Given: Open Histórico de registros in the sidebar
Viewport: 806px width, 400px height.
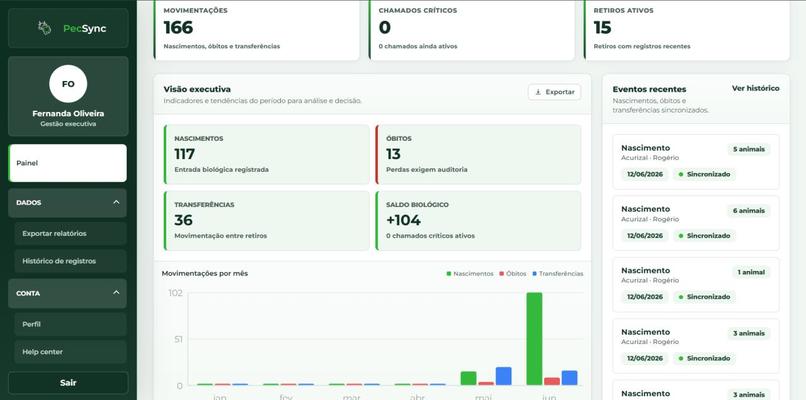Looking at the screenshot, I should [x=70, y=261].
